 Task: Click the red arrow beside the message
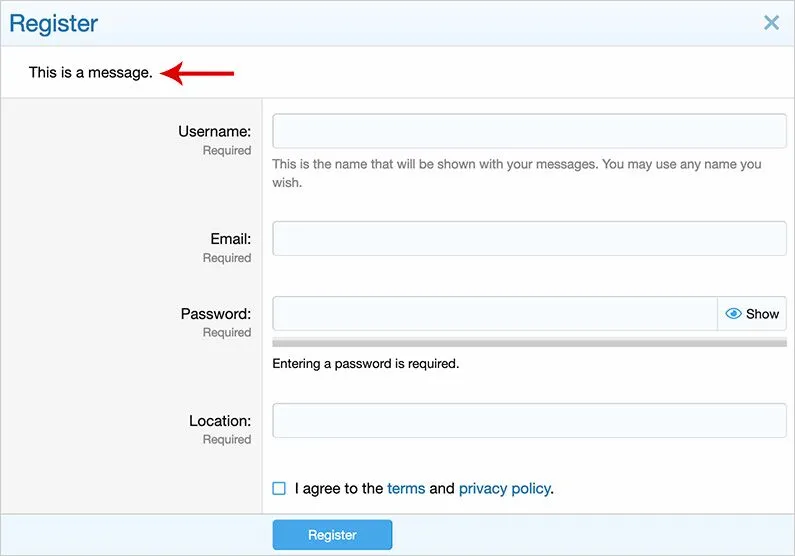(x=198, y=73)
